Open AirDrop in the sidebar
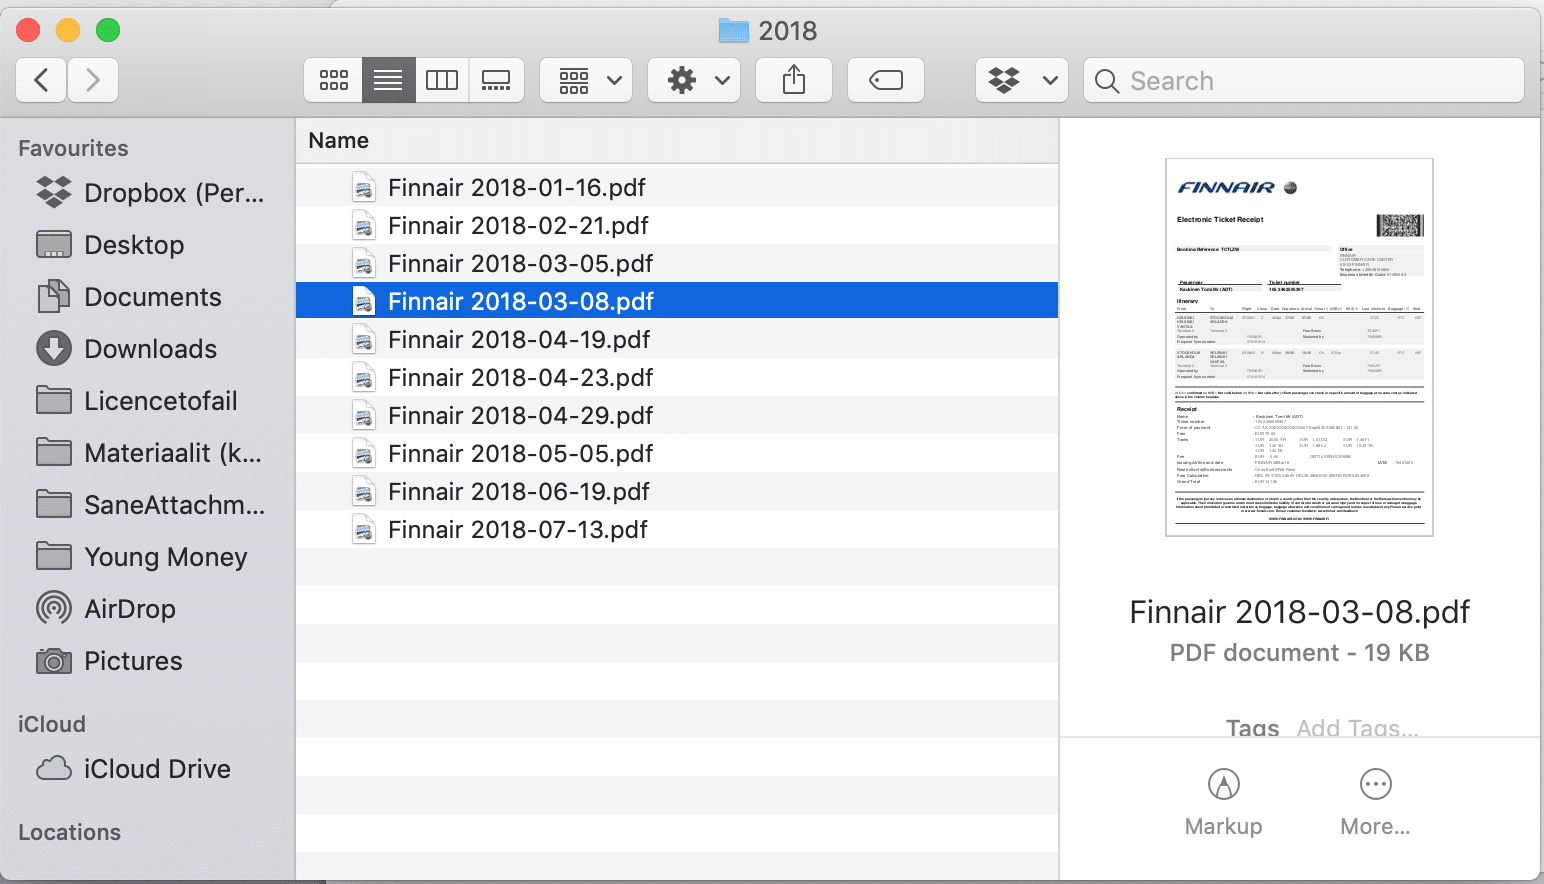Viewport: 1544px width, 884px height. [106, 609]
